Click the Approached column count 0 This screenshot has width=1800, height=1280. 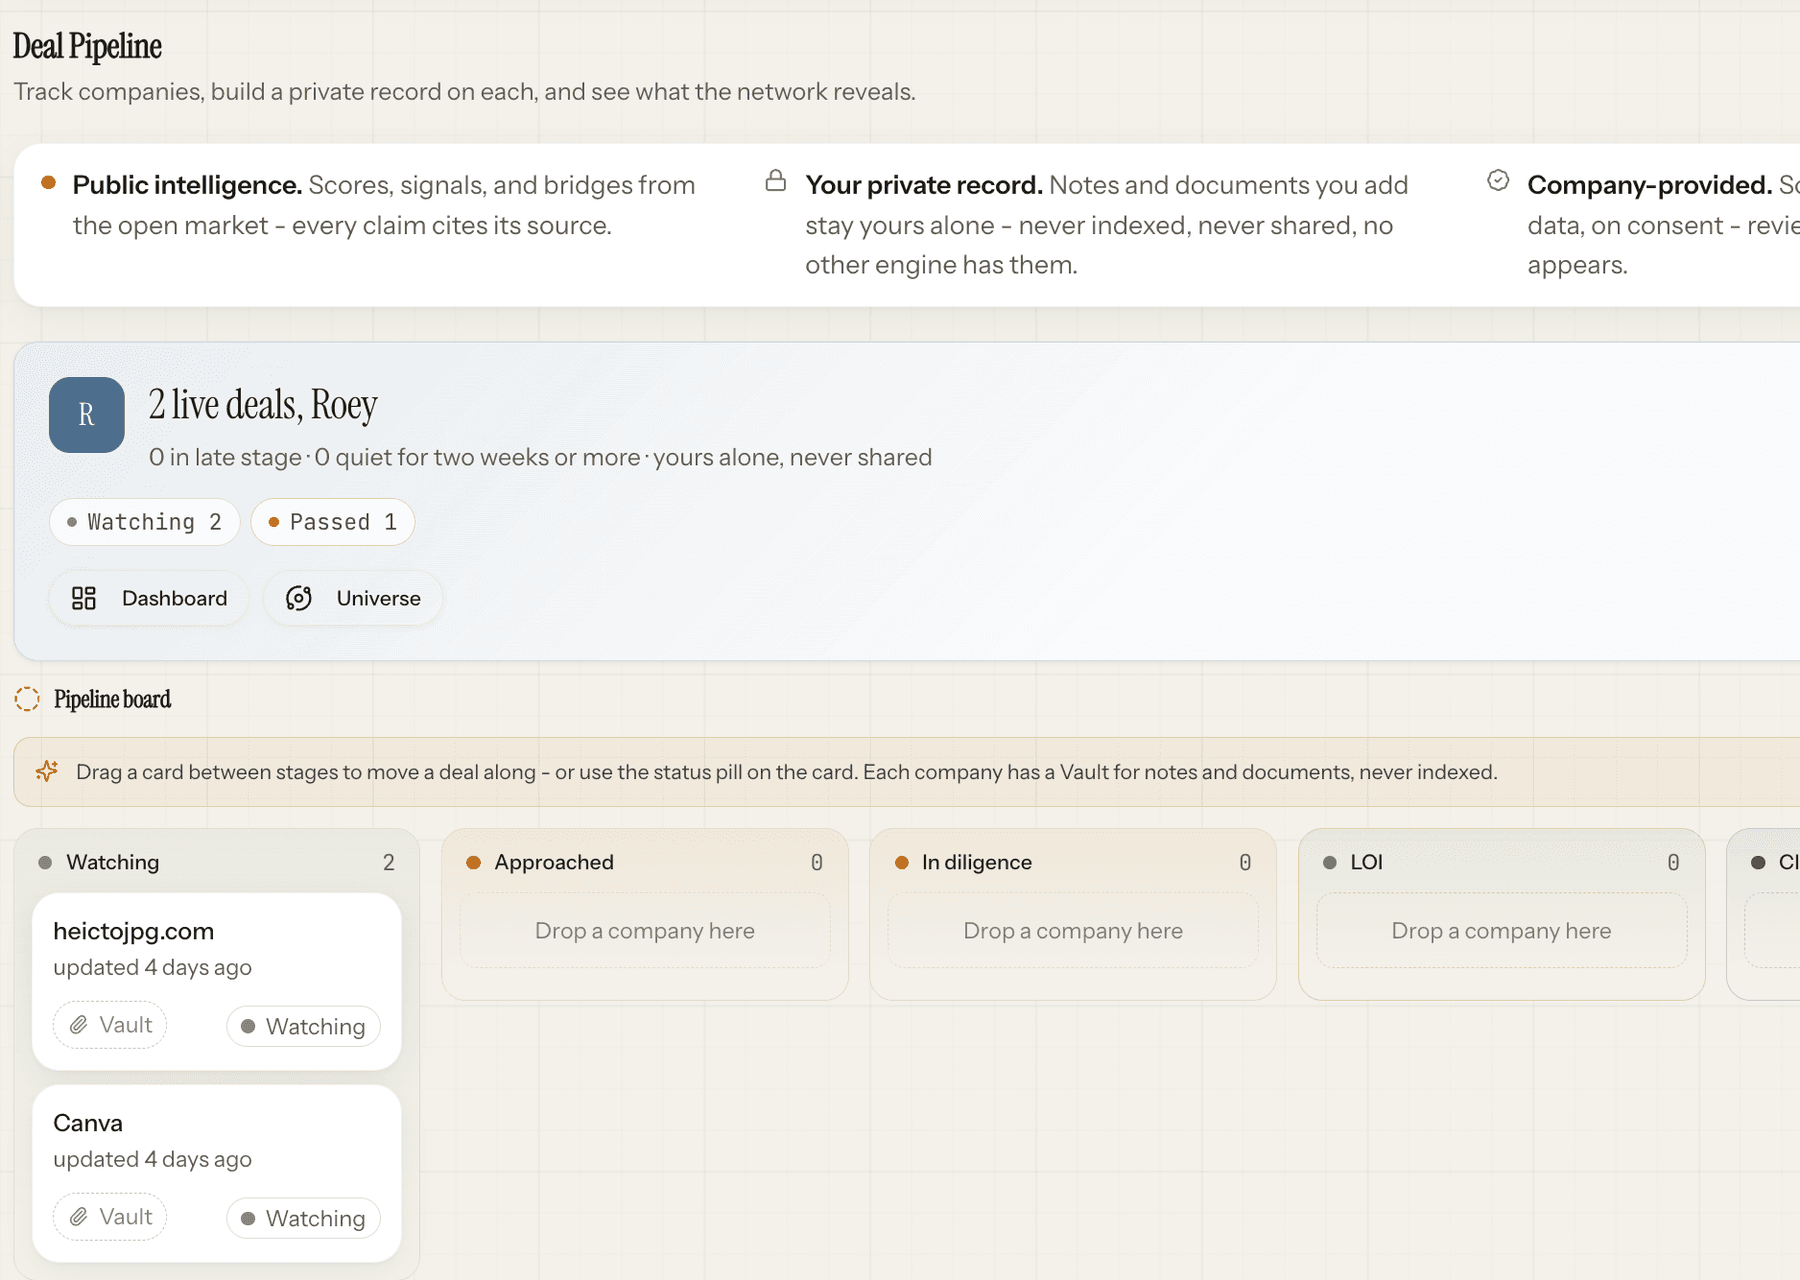tap(817, 862)
